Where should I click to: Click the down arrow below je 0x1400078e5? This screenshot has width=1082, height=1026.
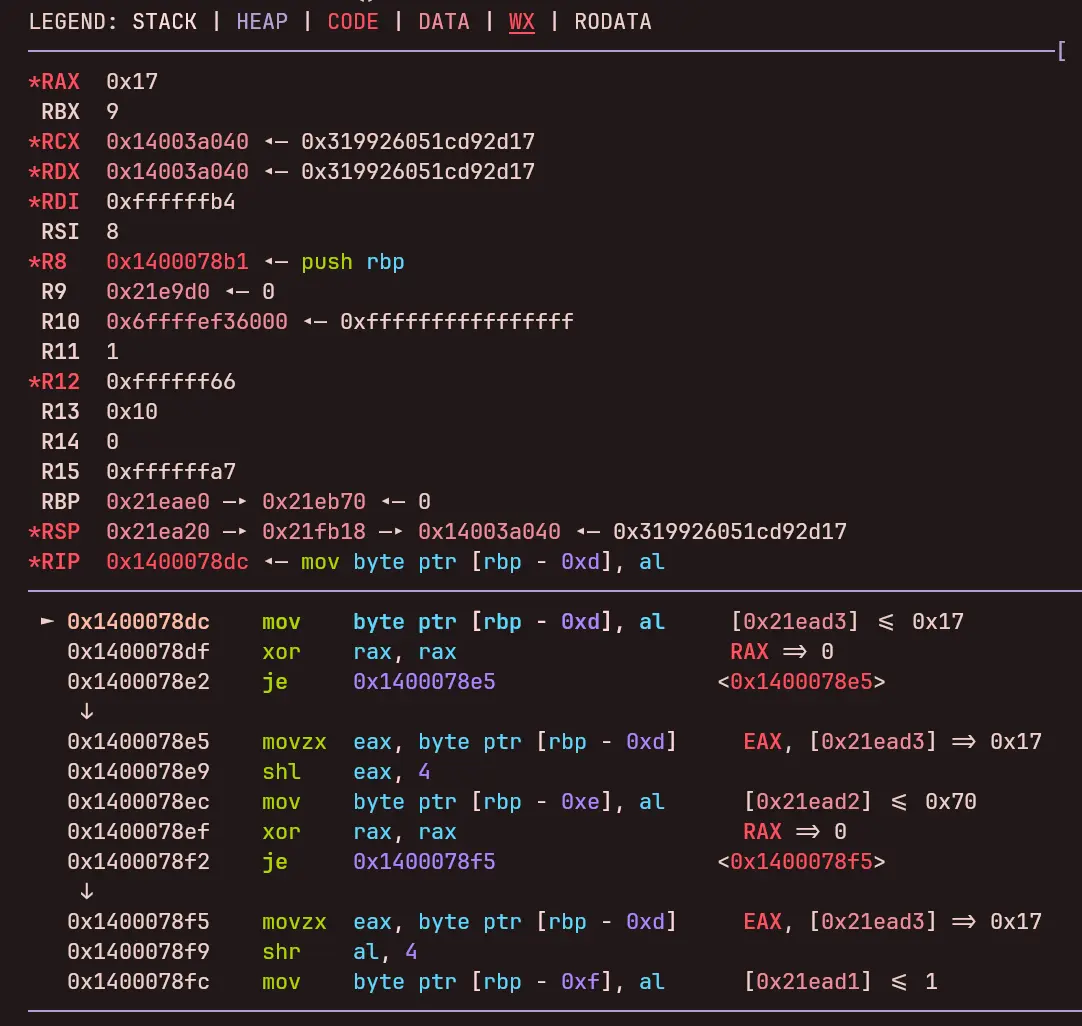pos(86,712)
